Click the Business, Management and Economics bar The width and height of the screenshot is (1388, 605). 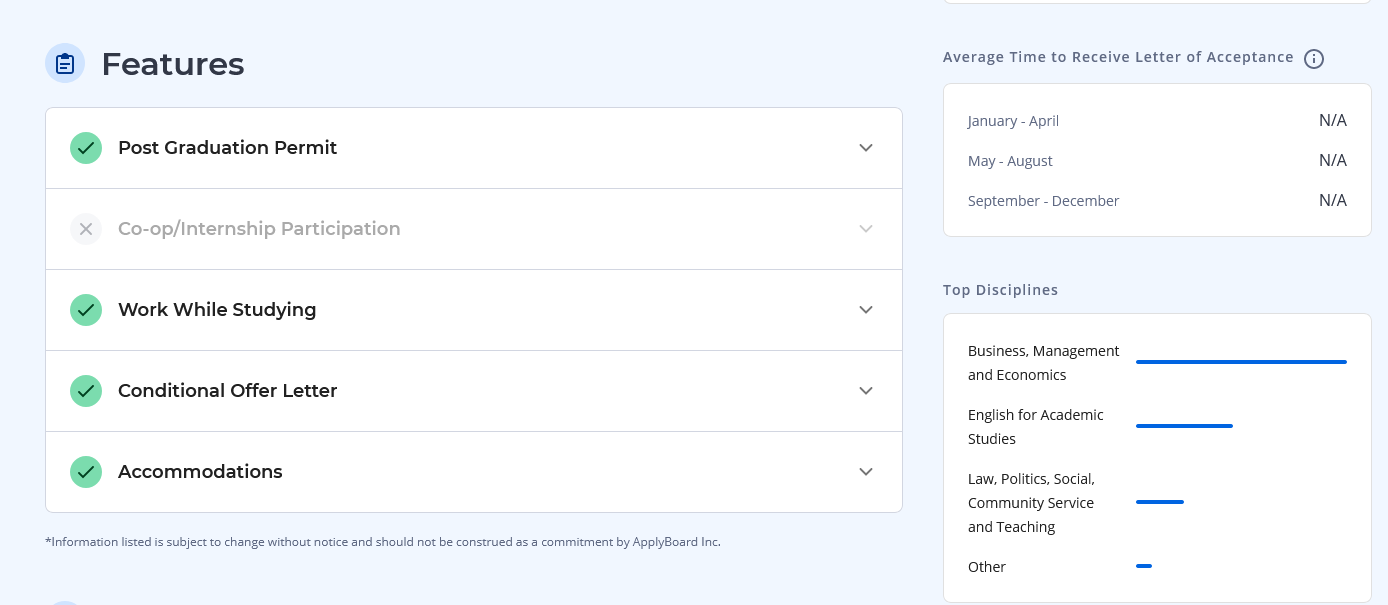pos(1241,362)
